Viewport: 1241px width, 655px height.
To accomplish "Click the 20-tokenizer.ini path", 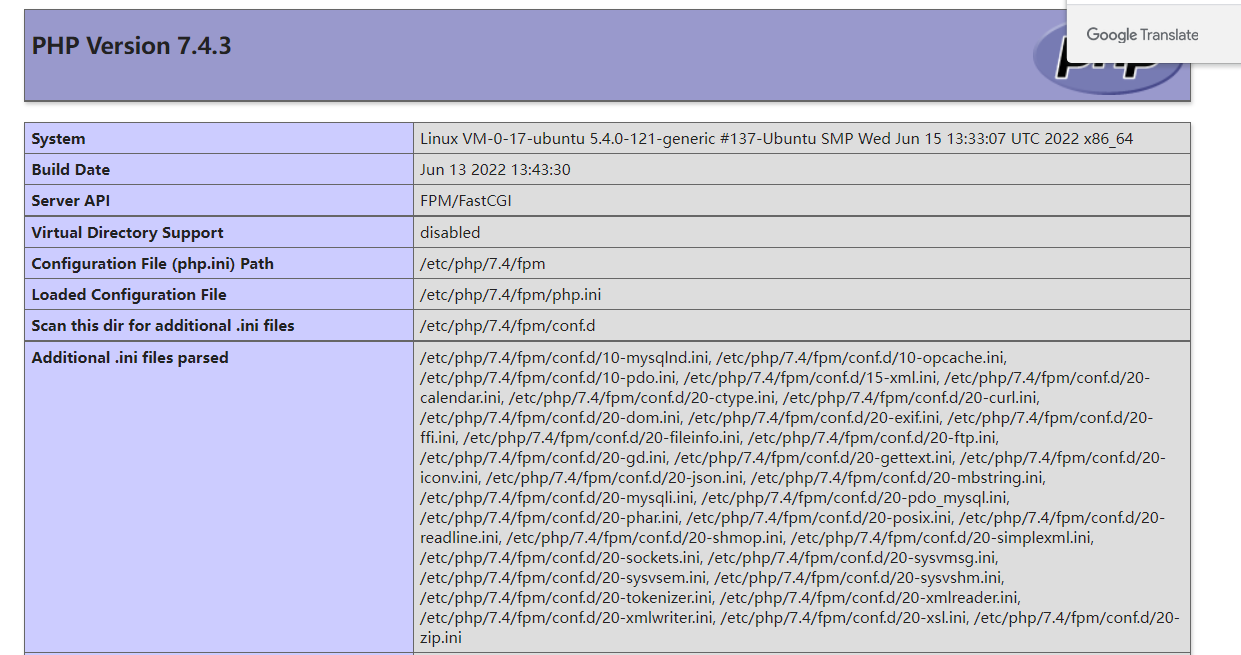I will click(x=565, y=598).
